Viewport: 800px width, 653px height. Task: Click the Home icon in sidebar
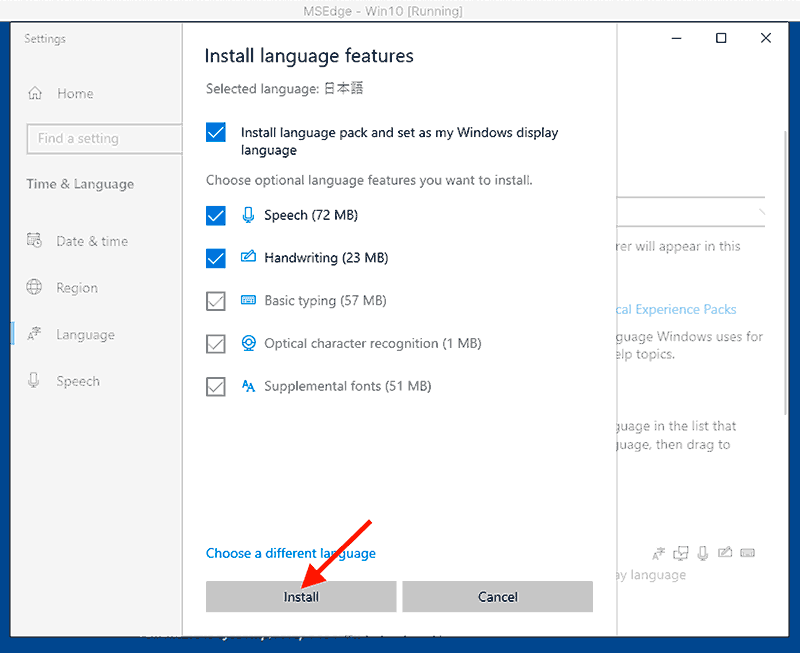[x=35, y=94]
